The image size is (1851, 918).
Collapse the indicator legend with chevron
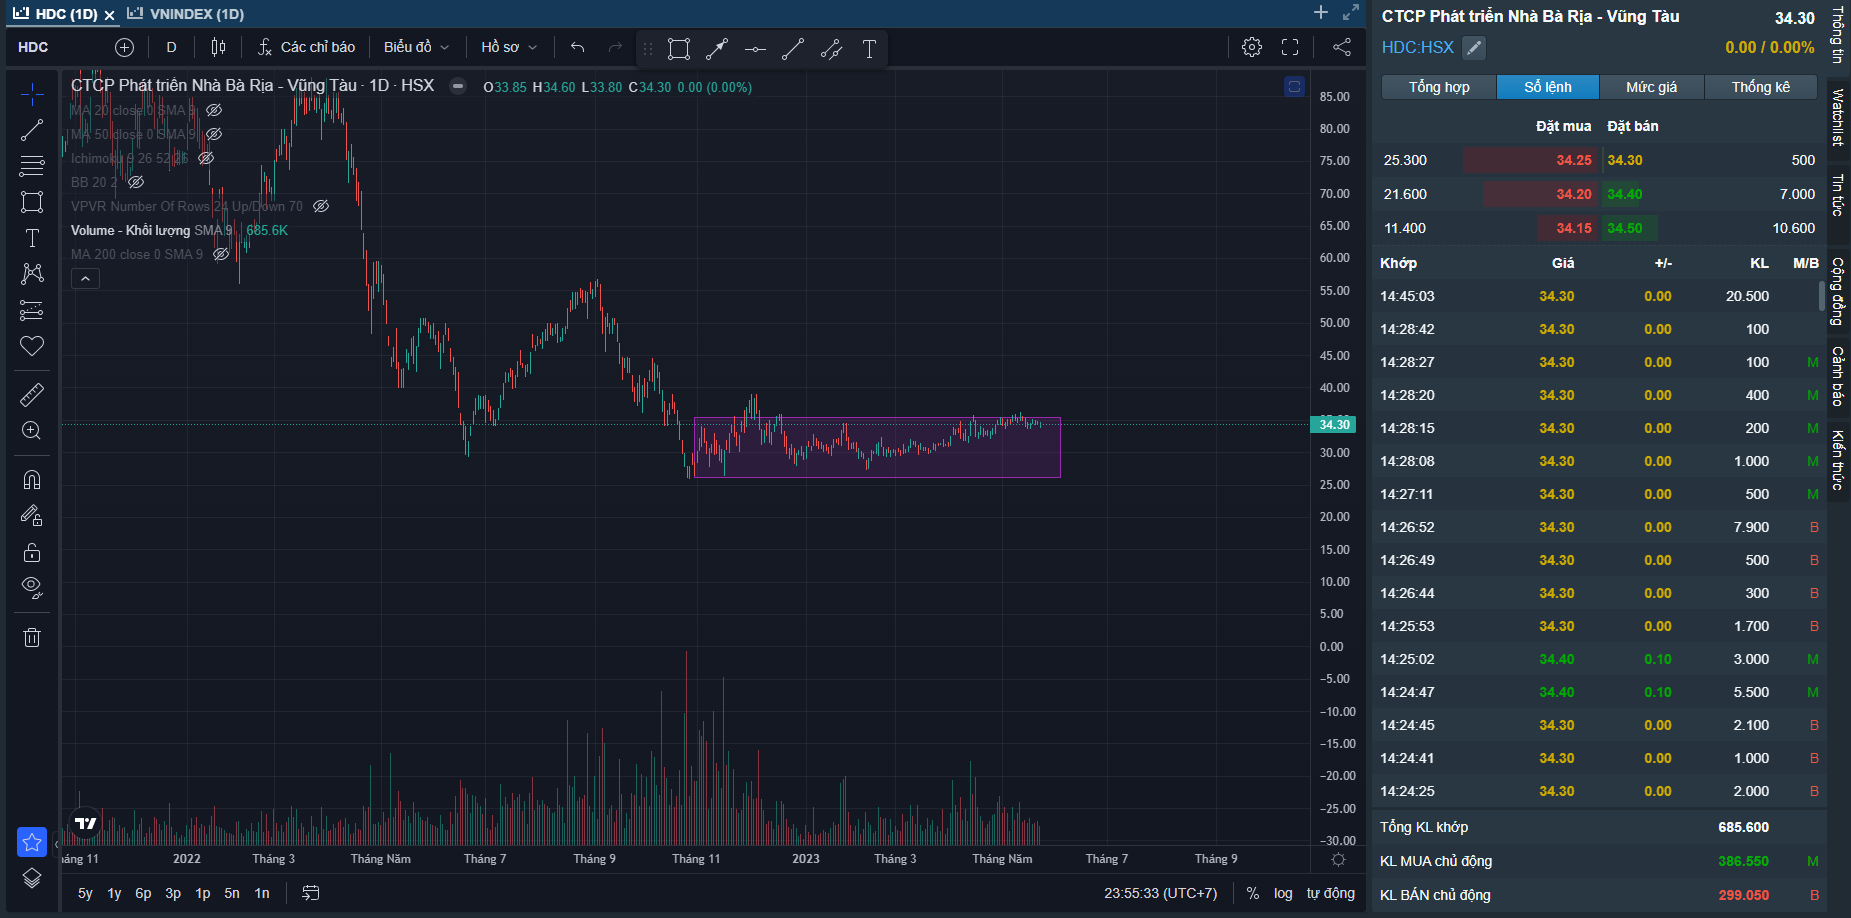[x=85, y=279]
